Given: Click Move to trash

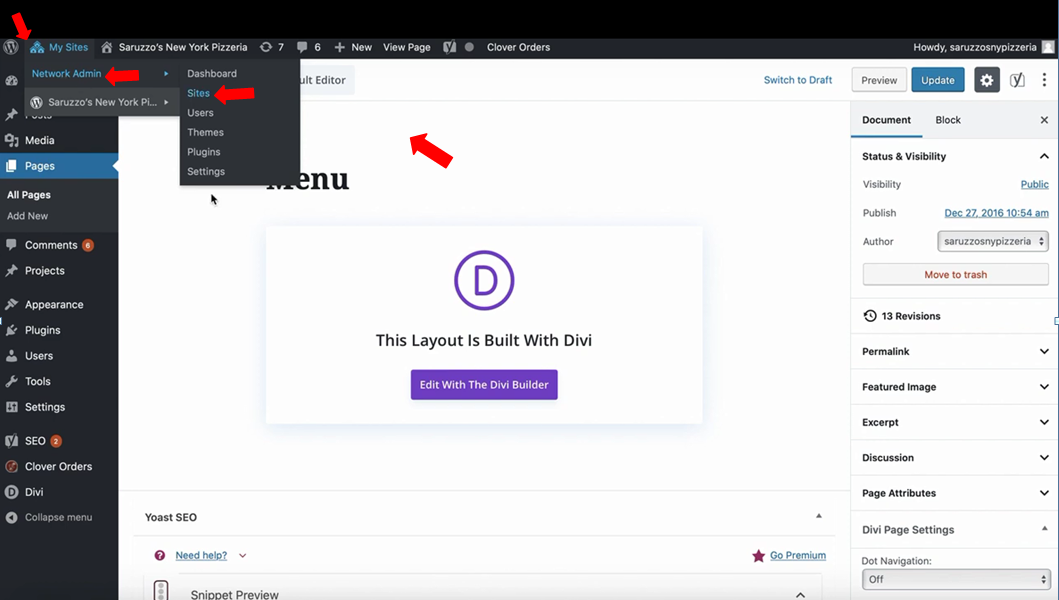Looking at the screenshot, I should (x=956, y=274).
